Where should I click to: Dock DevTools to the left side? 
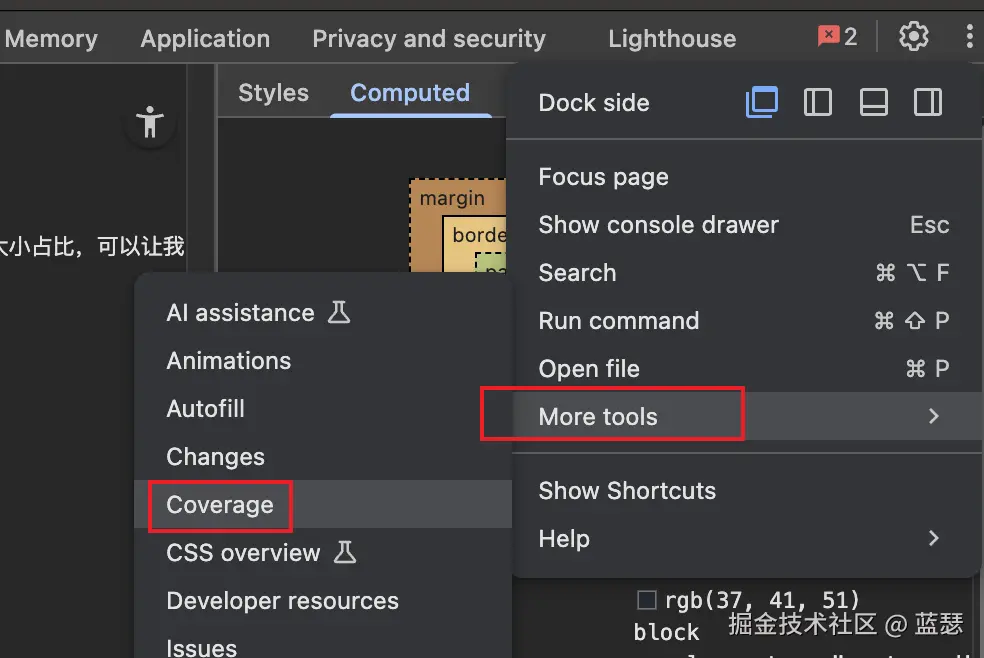pyautogui.click(x=818, y=102)
